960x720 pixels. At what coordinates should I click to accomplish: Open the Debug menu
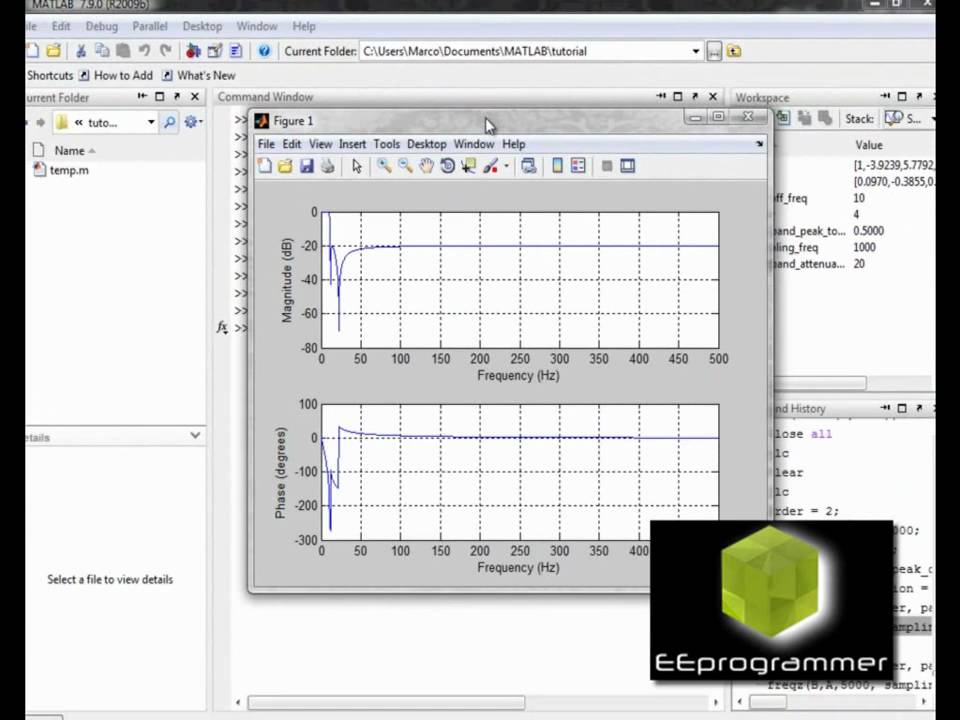[x=102, y=26]
